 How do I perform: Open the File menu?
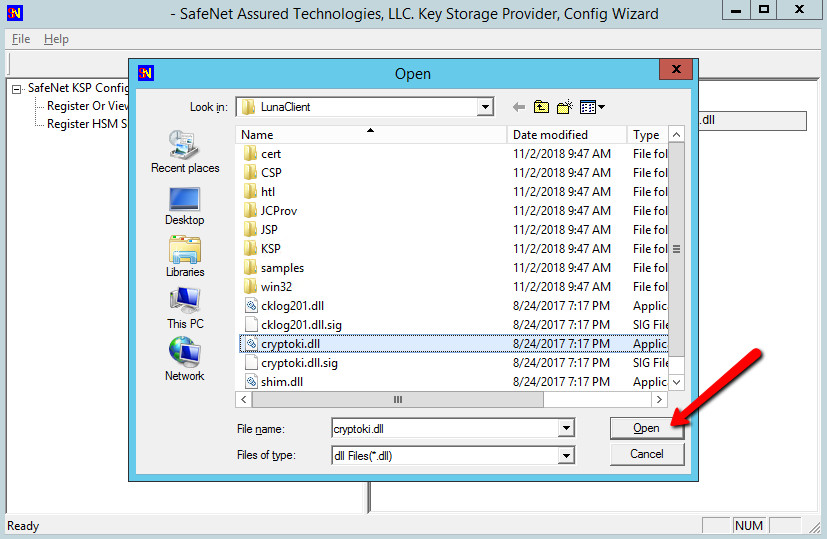coord(21,39)
